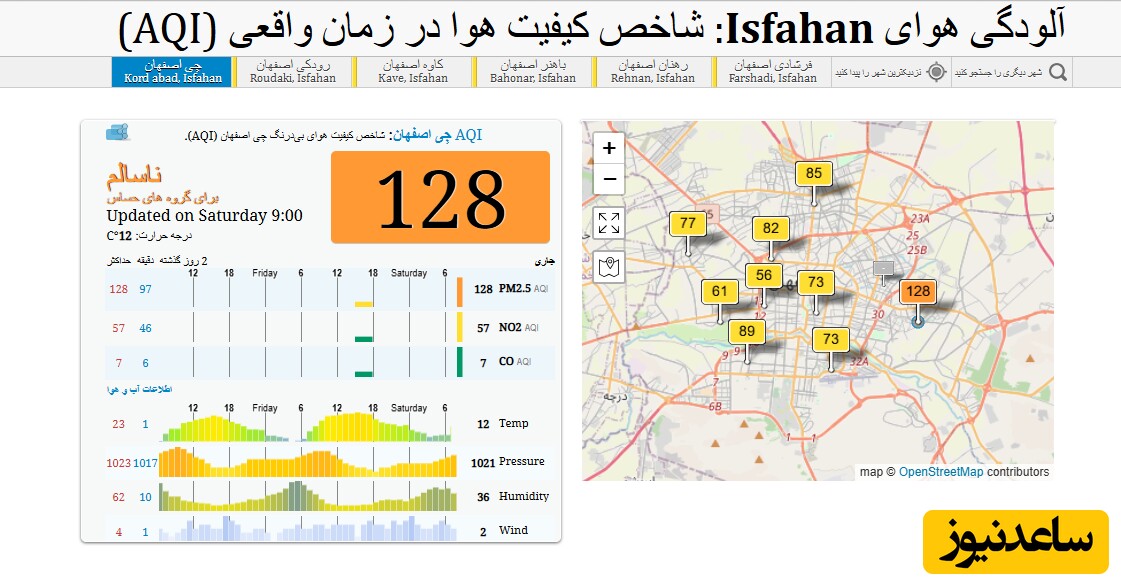Screen dimensions: 1121x586
Task: Click the green CO color indicator
Action: tap(460, 362)
